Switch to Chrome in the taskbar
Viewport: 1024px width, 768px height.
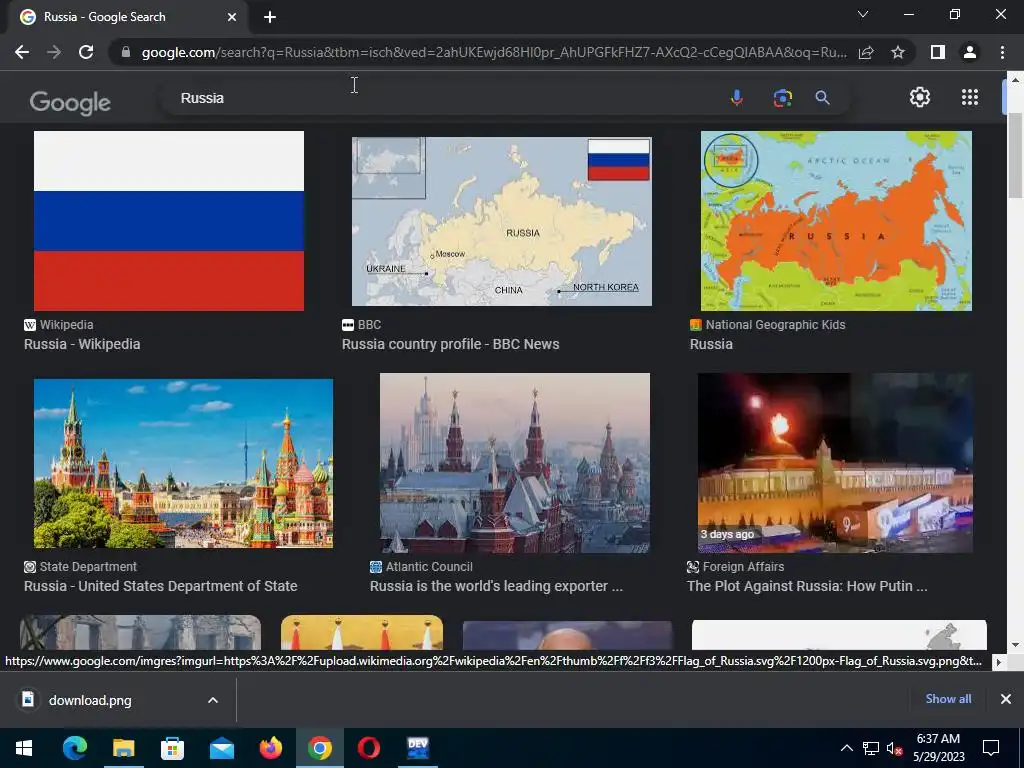click(x=320, y=748)
